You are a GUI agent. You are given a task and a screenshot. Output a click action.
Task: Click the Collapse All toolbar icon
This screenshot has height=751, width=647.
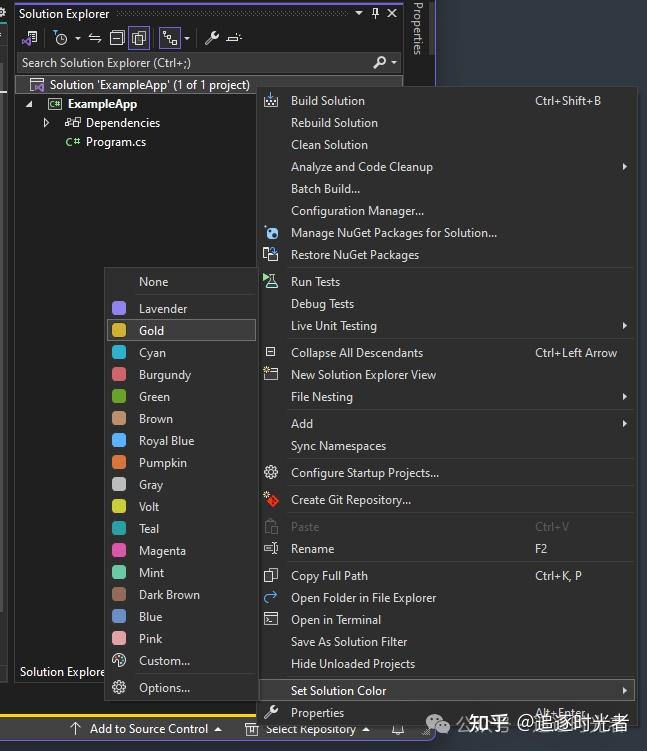coord(117,38)
